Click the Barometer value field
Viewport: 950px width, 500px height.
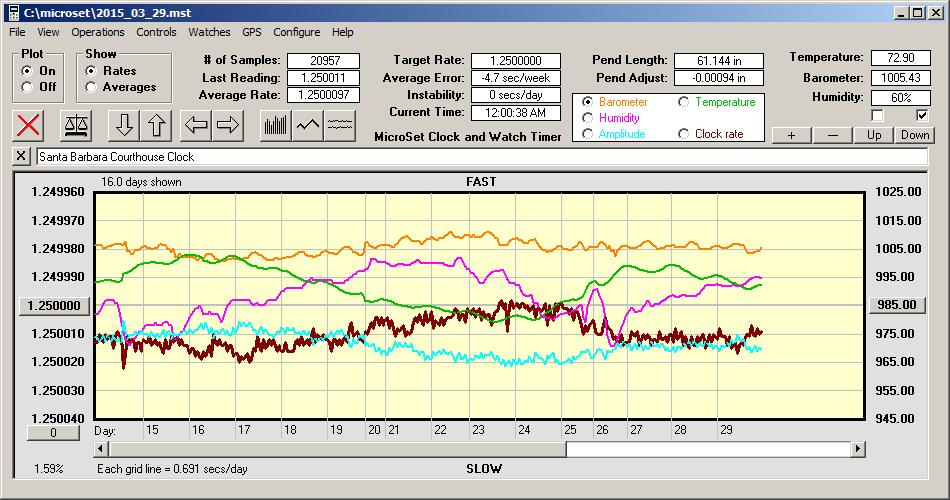[900, 78]
